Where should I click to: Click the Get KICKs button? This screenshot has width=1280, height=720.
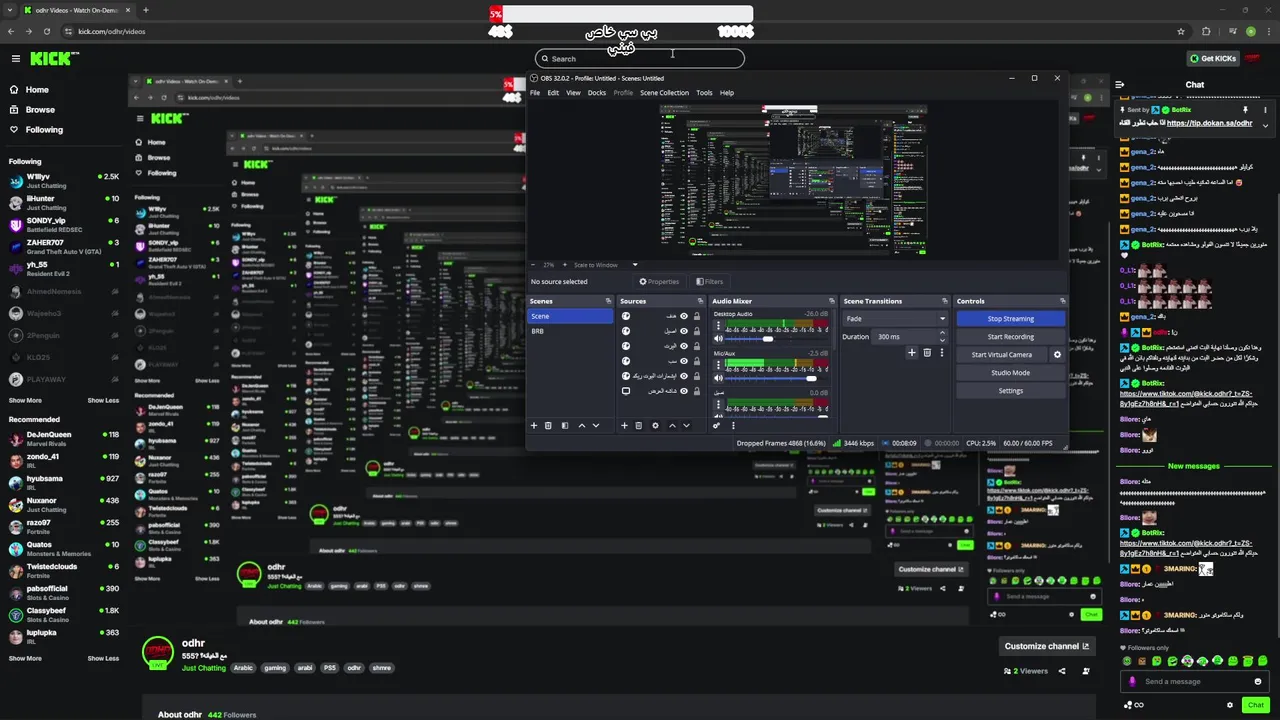pos(1212,58)
